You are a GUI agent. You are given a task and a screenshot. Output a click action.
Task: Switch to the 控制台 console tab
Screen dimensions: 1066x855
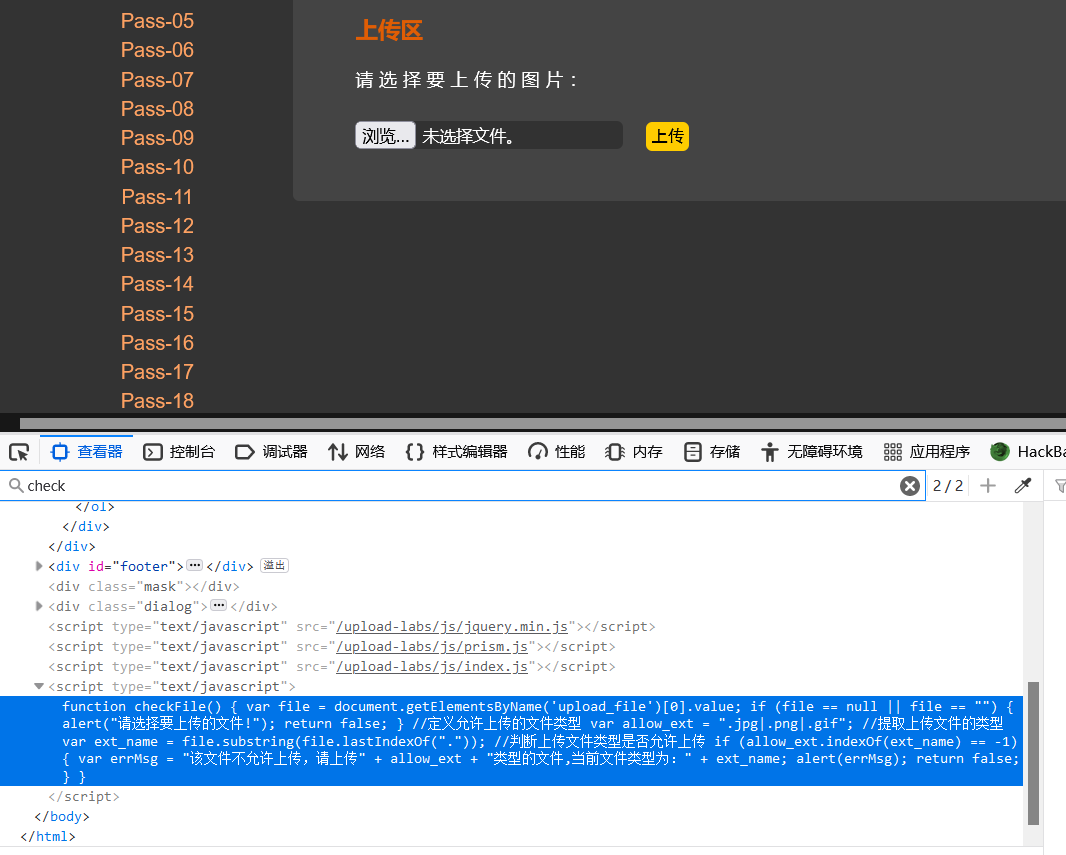click(179, 452)
